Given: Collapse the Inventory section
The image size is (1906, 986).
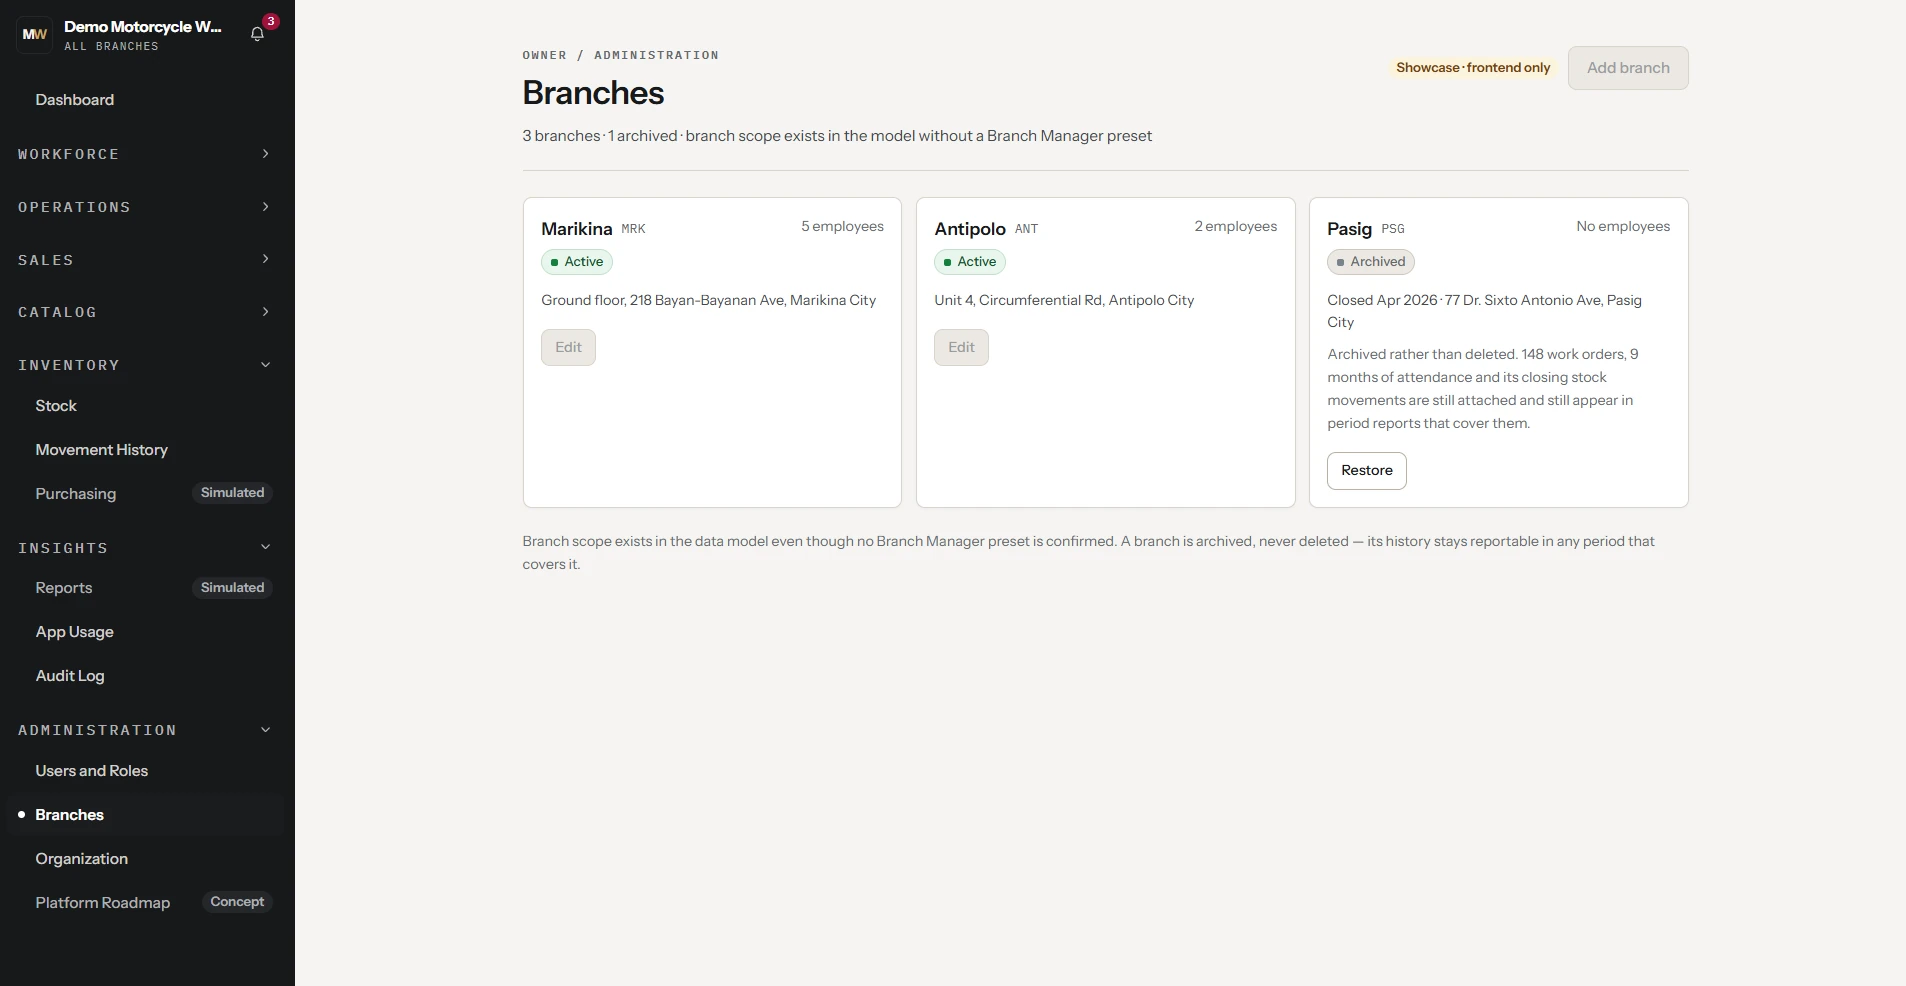Looking at the screenshot, I should (x=145, y=365).
